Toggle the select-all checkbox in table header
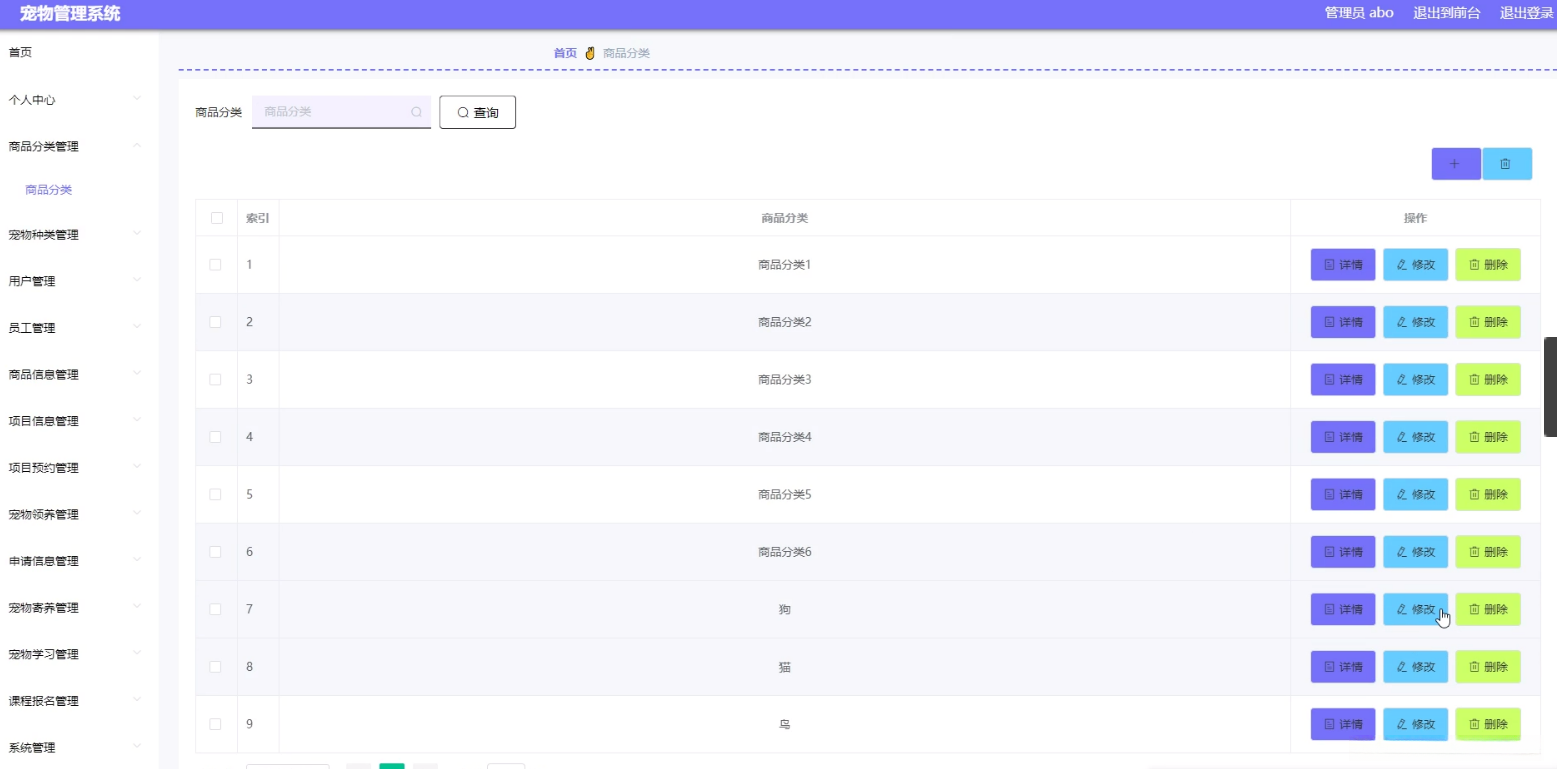 [x=216, y=218]
